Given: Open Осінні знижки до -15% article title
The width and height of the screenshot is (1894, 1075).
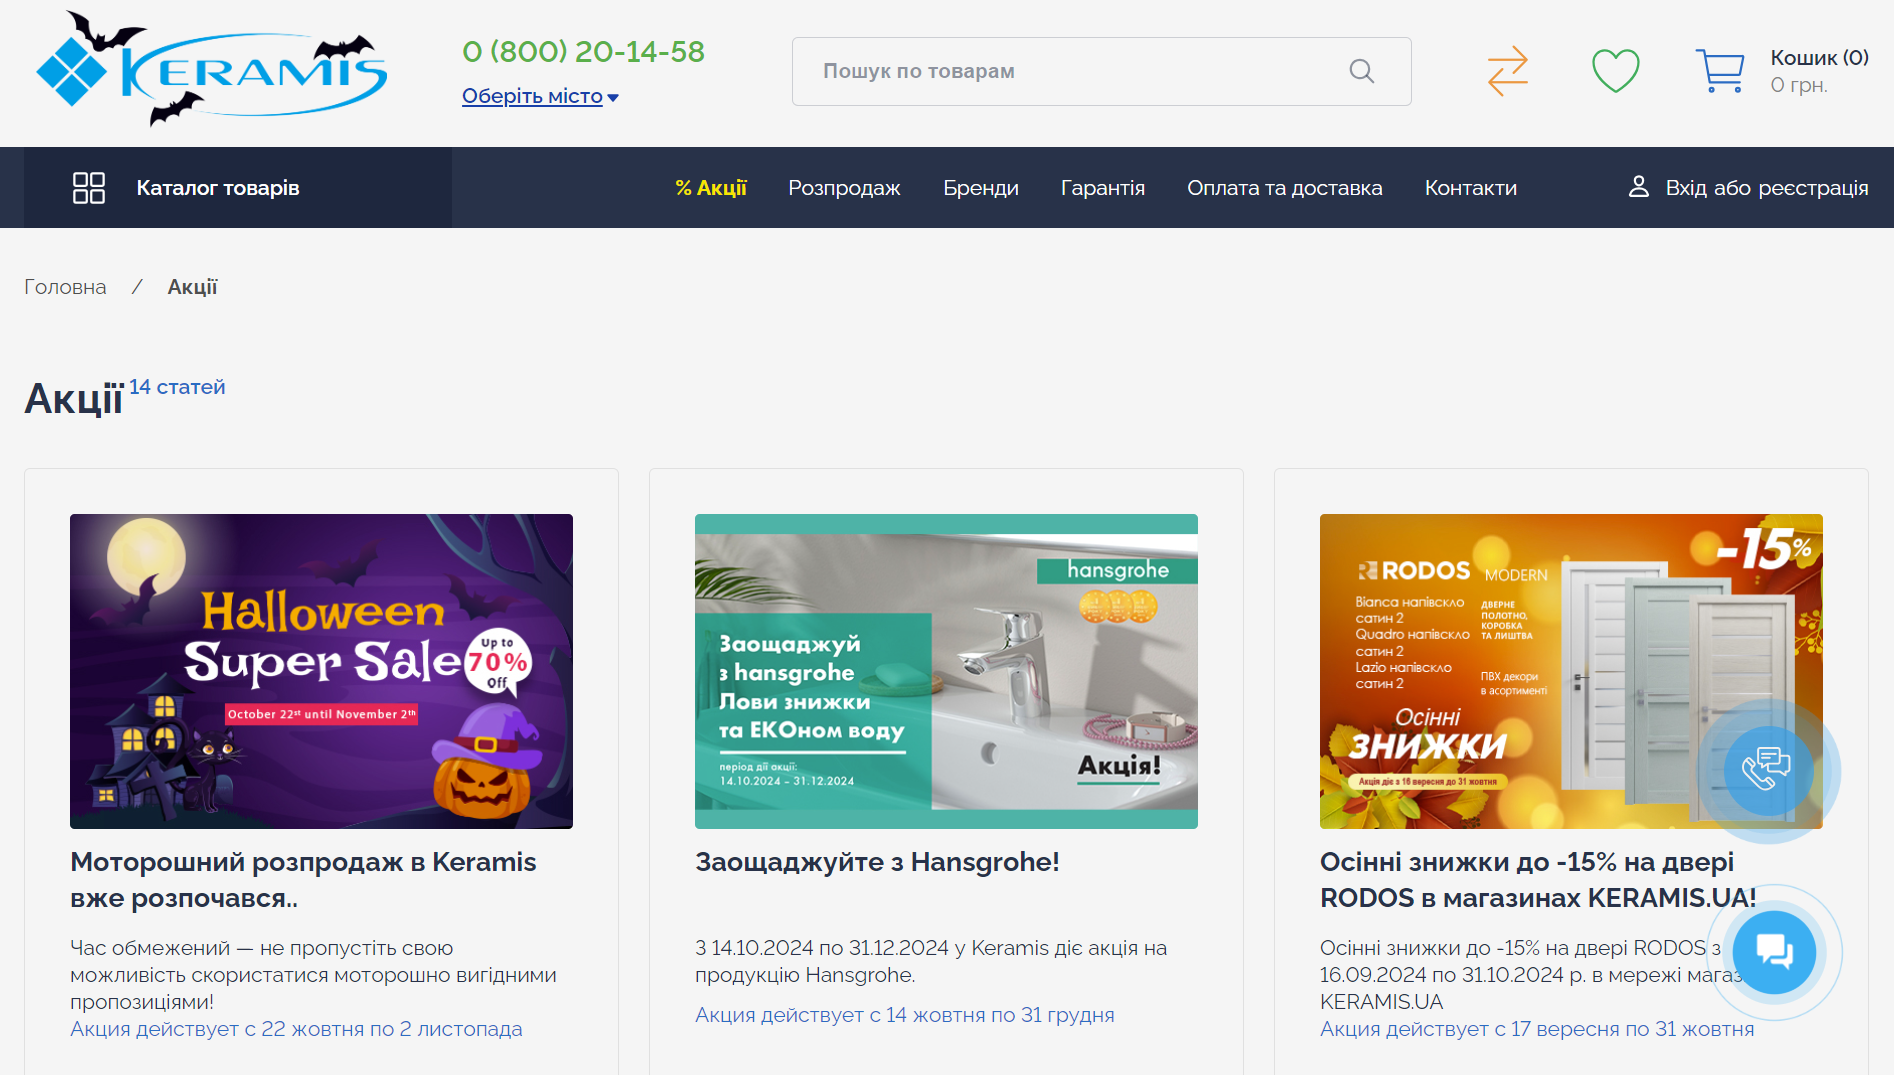Looking at the screenshot, I should pyautogui.click(x=1538, y=880).
